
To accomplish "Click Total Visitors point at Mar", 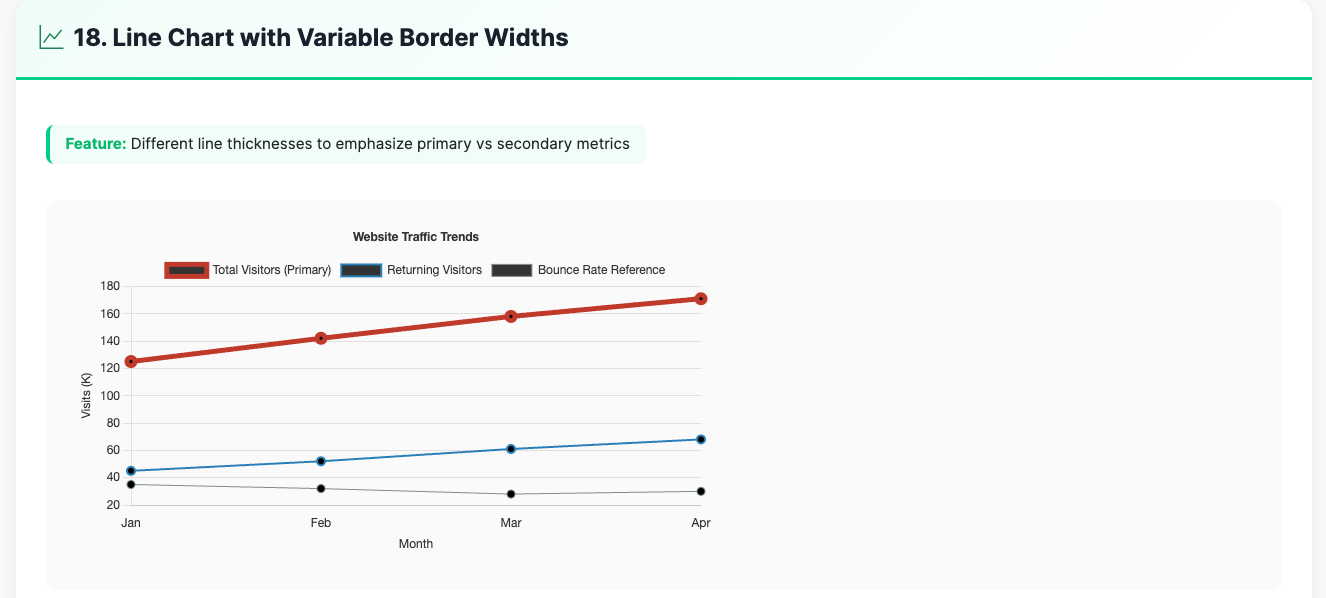I will coord(511,316).
